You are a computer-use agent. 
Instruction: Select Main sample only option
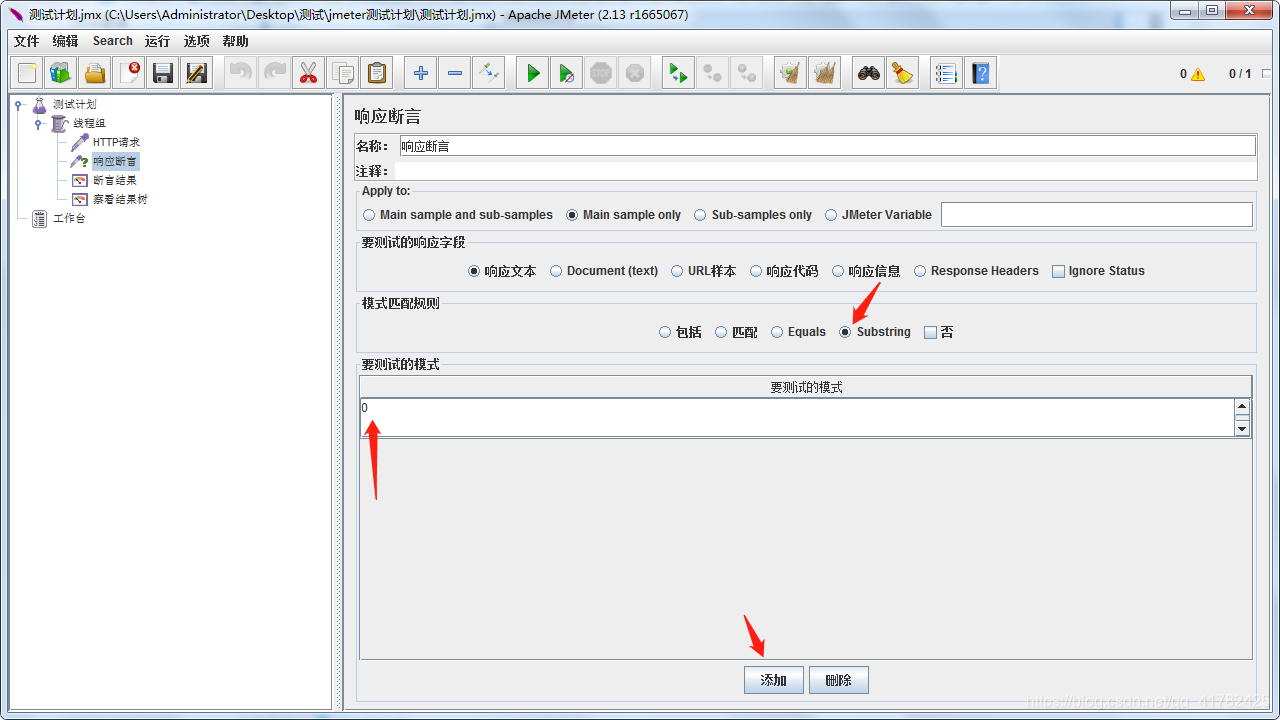pyautogui.click(x=623, y=215)
